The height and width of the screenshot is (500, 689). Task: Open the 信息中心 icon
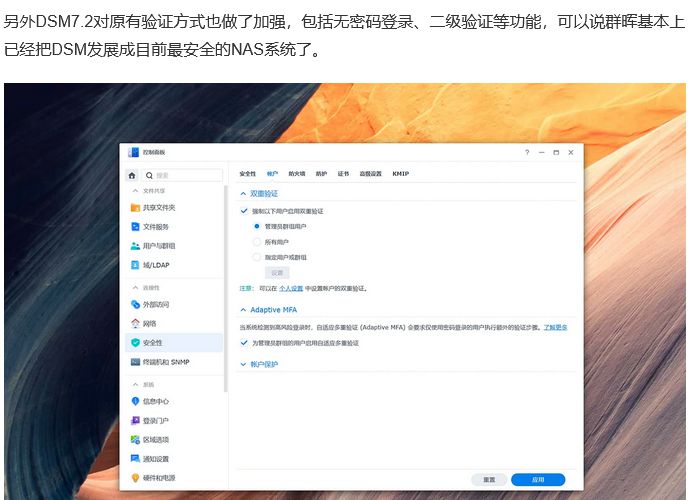click(x=135, y=401)
